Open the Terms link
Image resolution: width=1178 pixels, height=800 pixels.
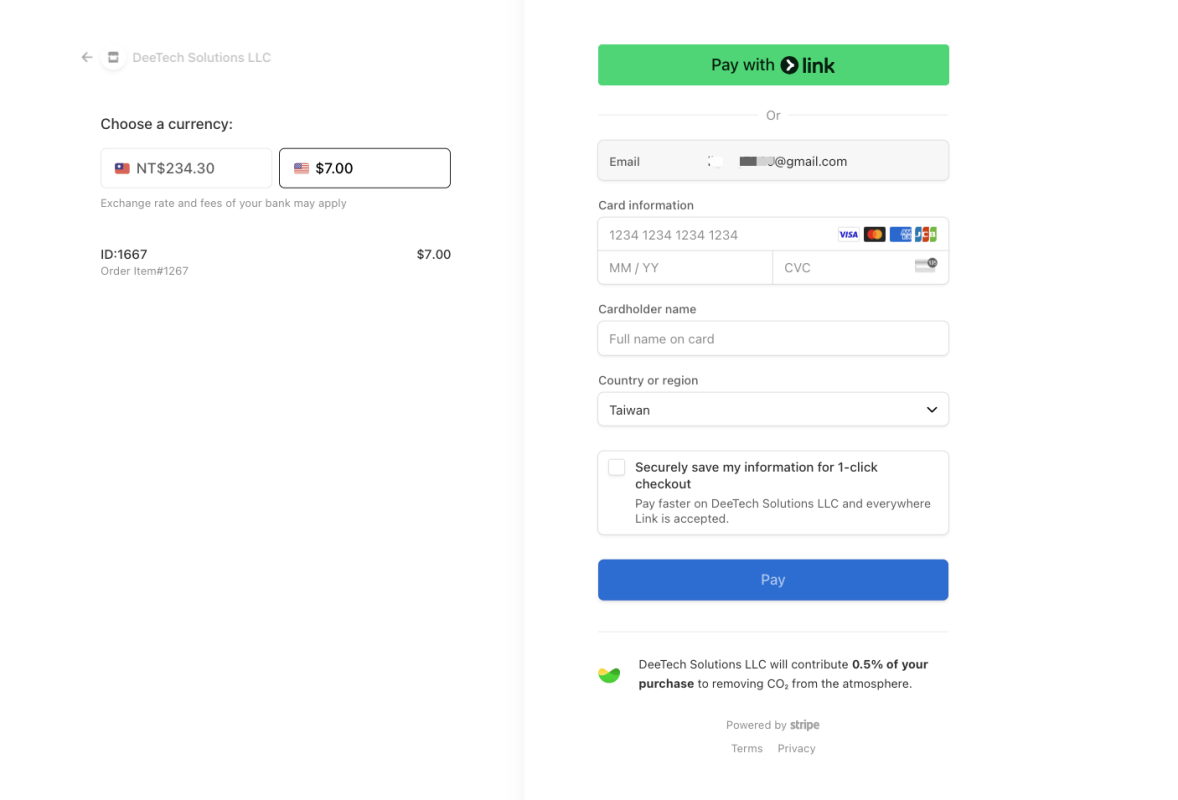[747, 748]
